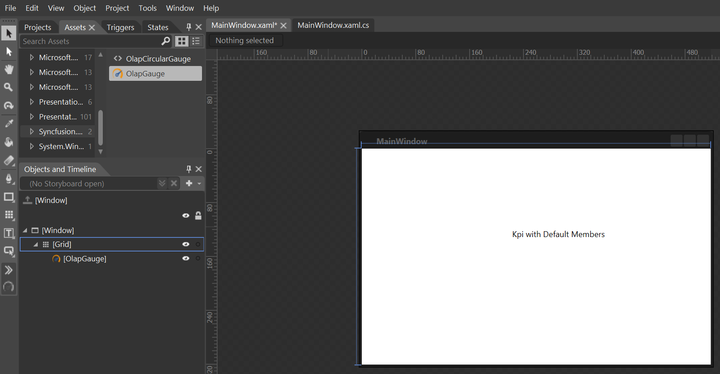
Task: Pin the Assets panel
Action: tap(188, 27)
